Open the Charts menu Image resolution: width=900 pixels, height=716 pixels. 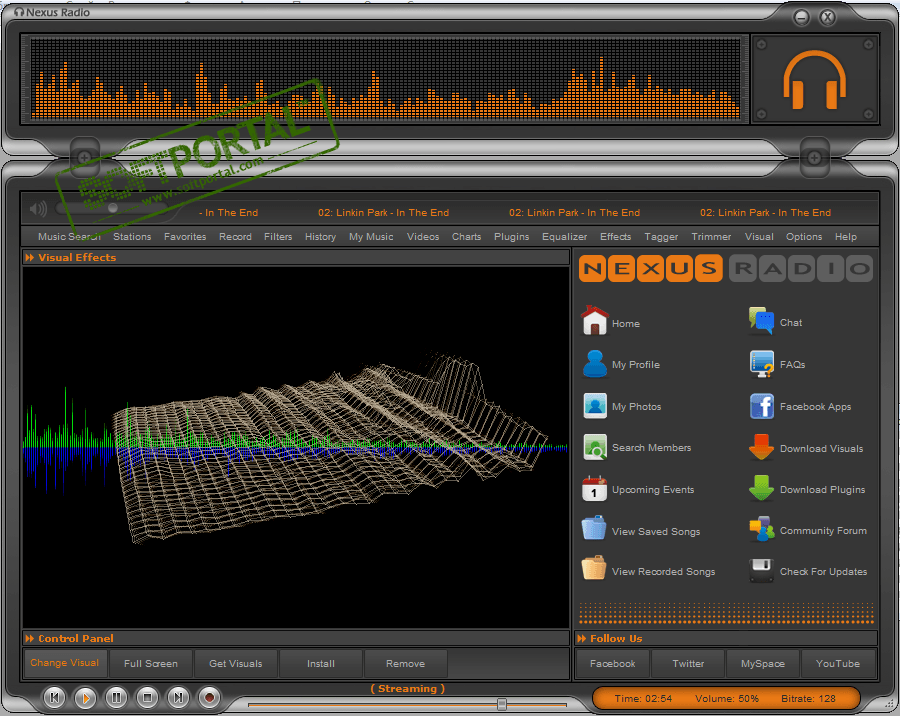[466, 237]
